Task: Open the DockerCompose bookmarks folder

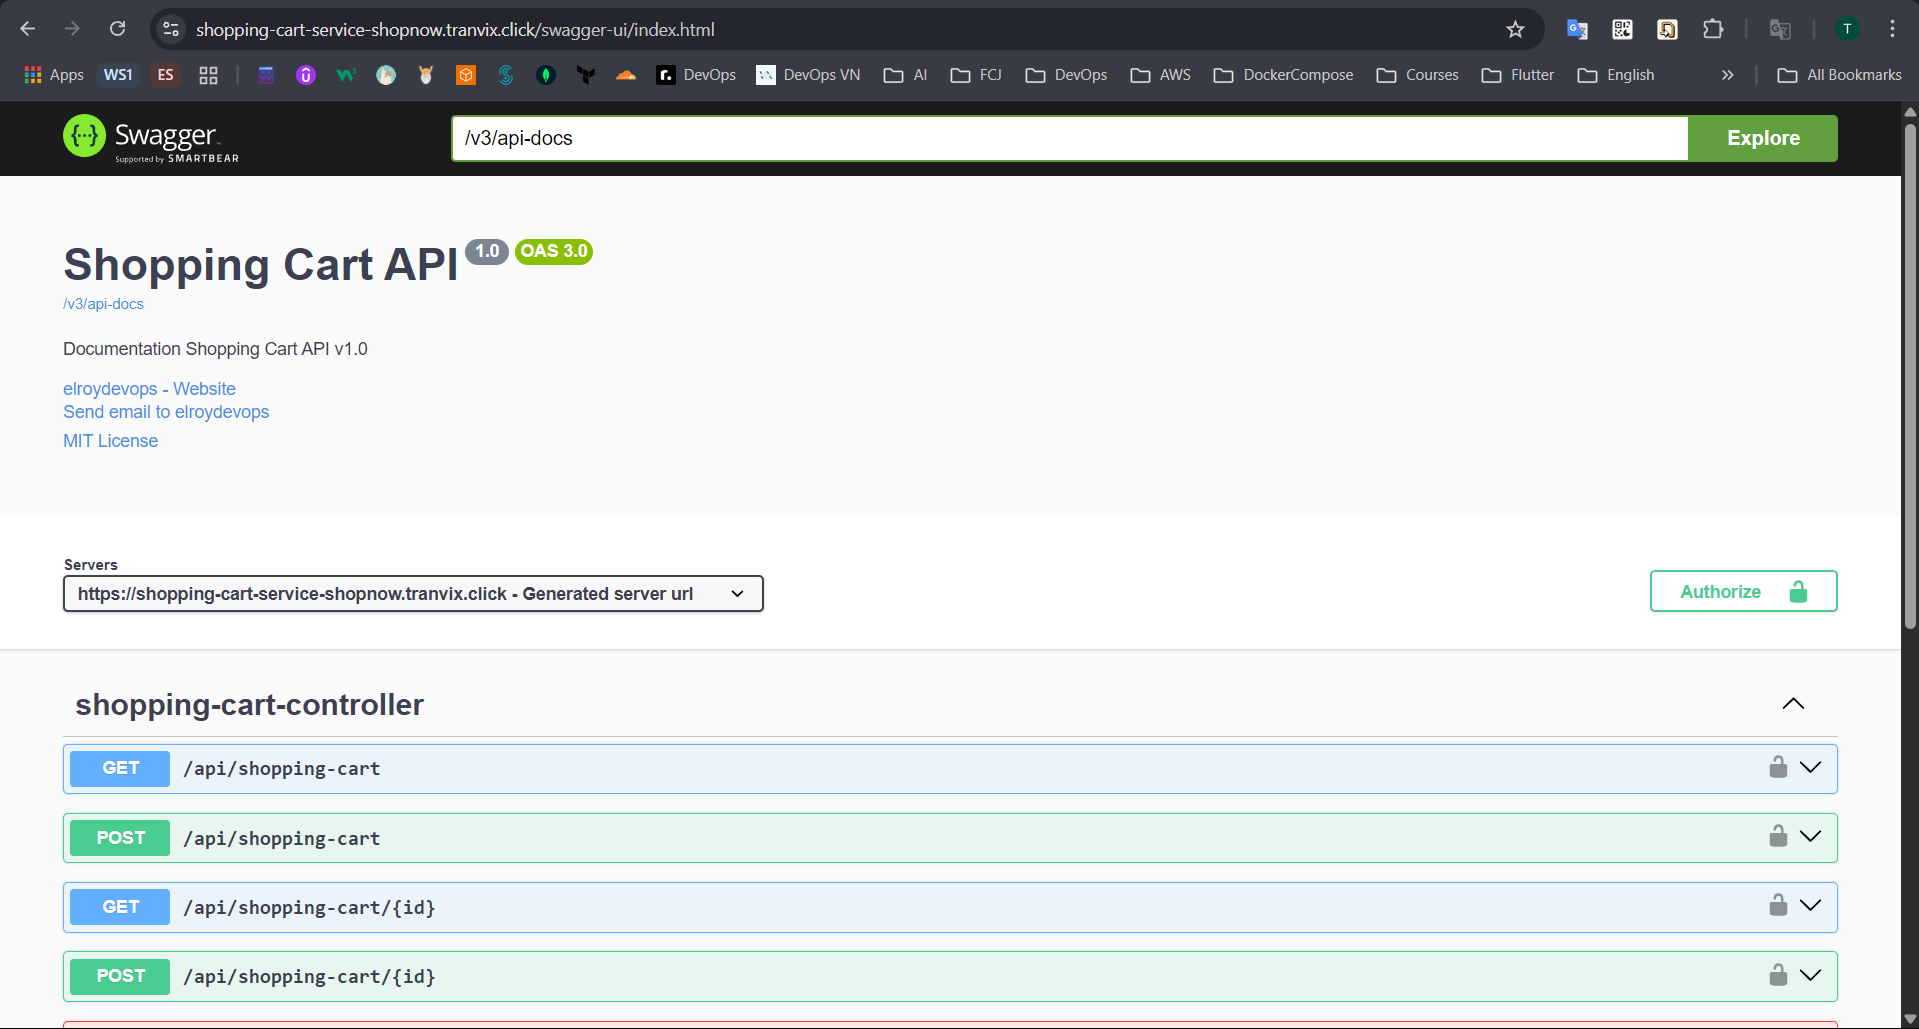Action: tap(1283, 75)
